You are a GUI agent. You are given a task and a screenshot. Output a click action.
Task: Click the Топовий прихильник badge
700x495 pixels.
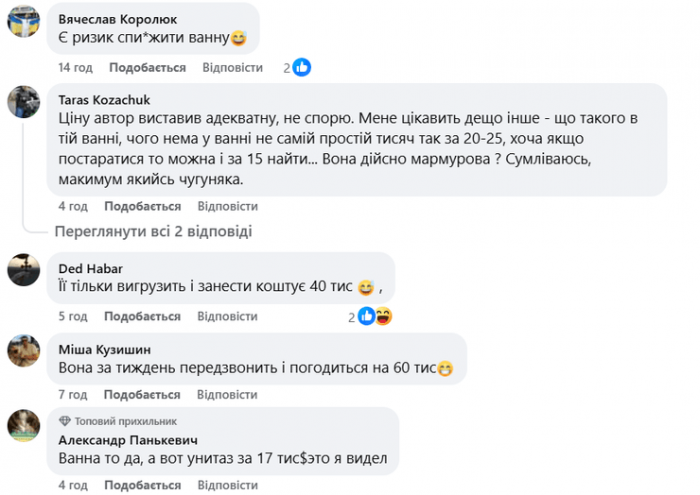[x=105, y=420]
